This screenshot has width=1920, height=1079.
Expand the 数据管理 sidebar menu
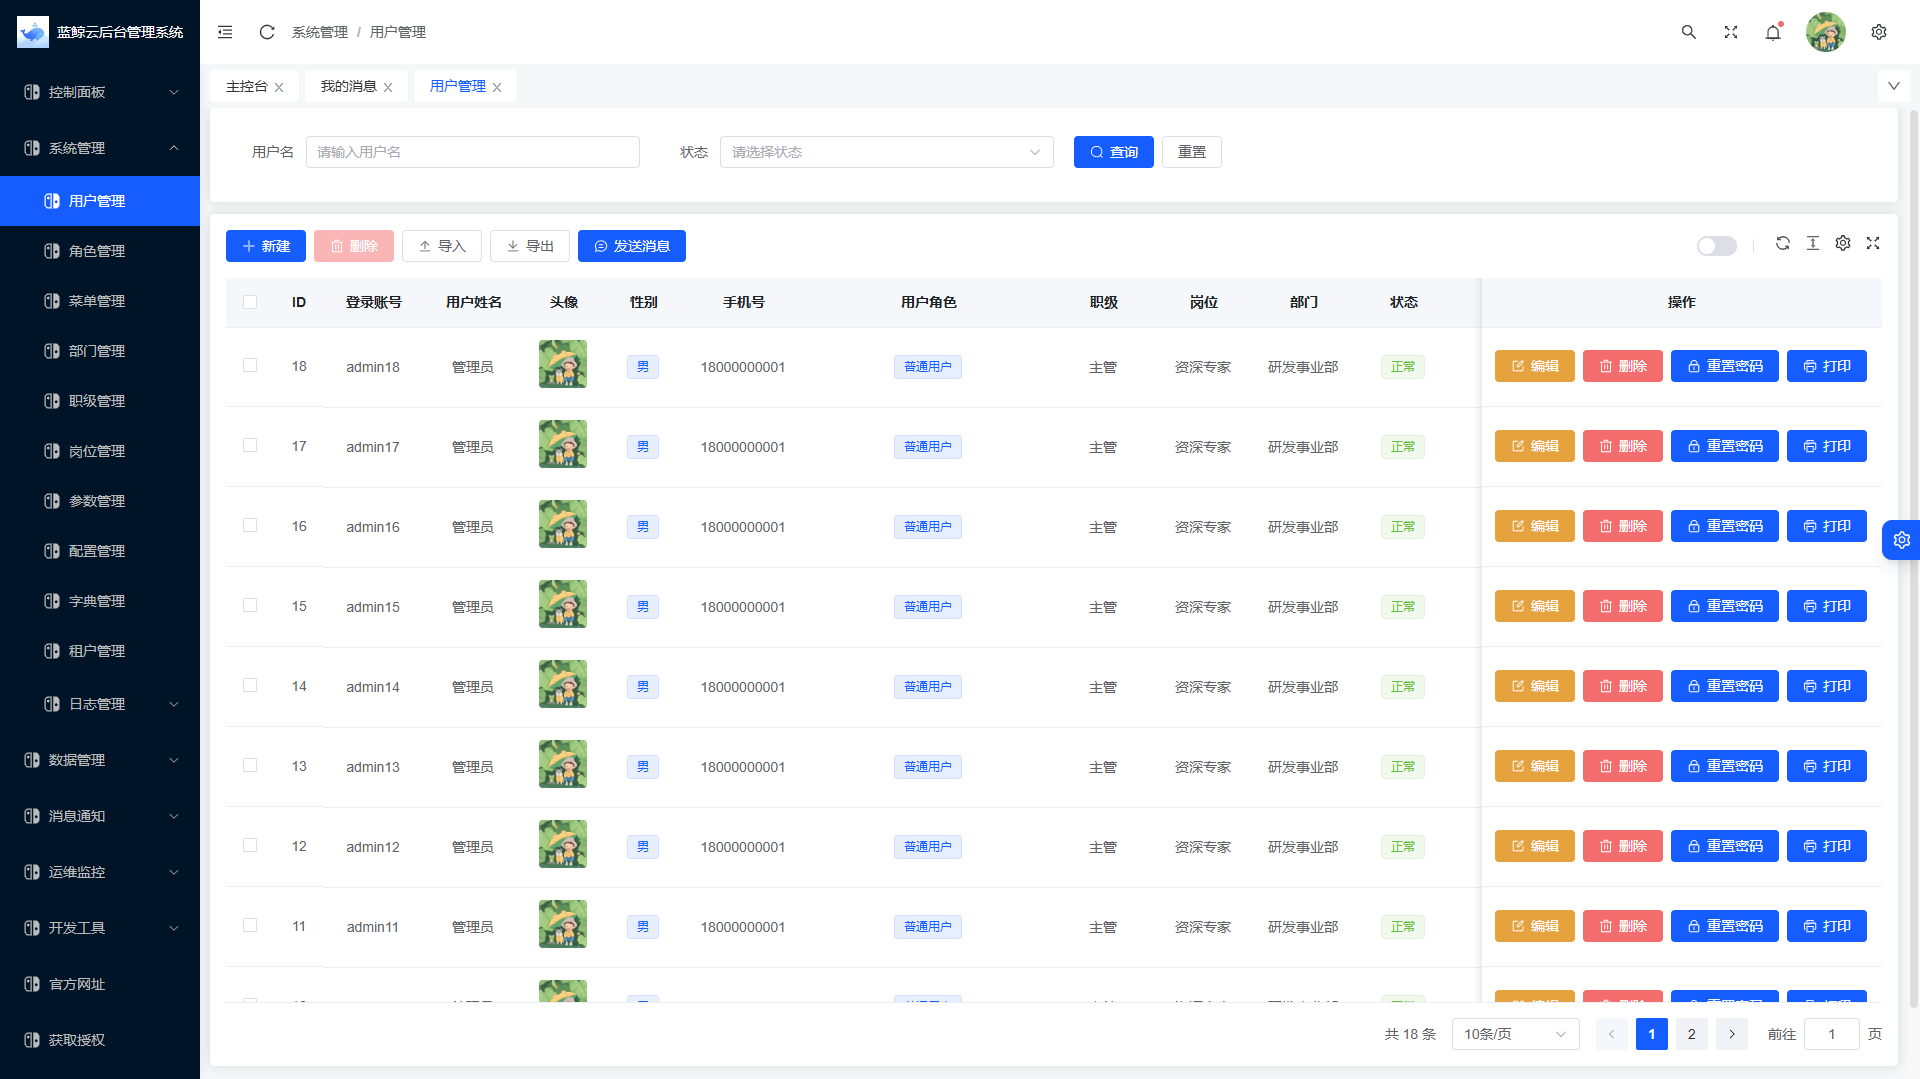[x=100, y=760]
